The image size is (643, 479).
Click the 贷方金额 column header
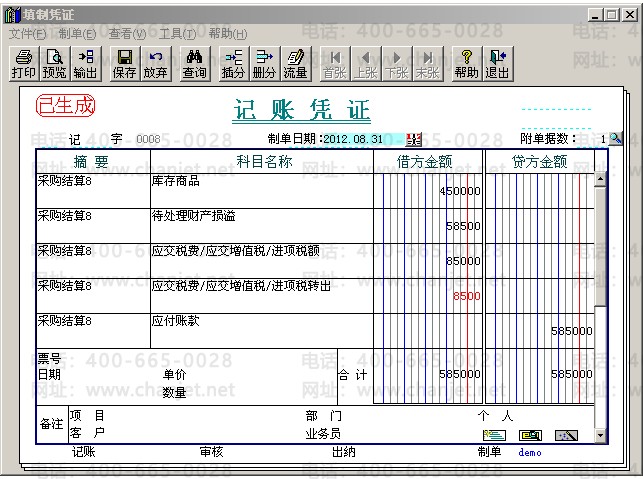[x=540, y=162]
